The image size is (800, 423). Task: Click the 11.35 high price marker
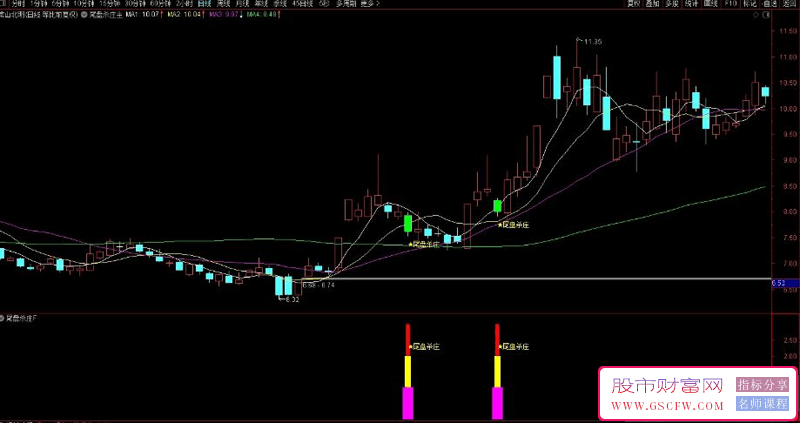[593, 42]
